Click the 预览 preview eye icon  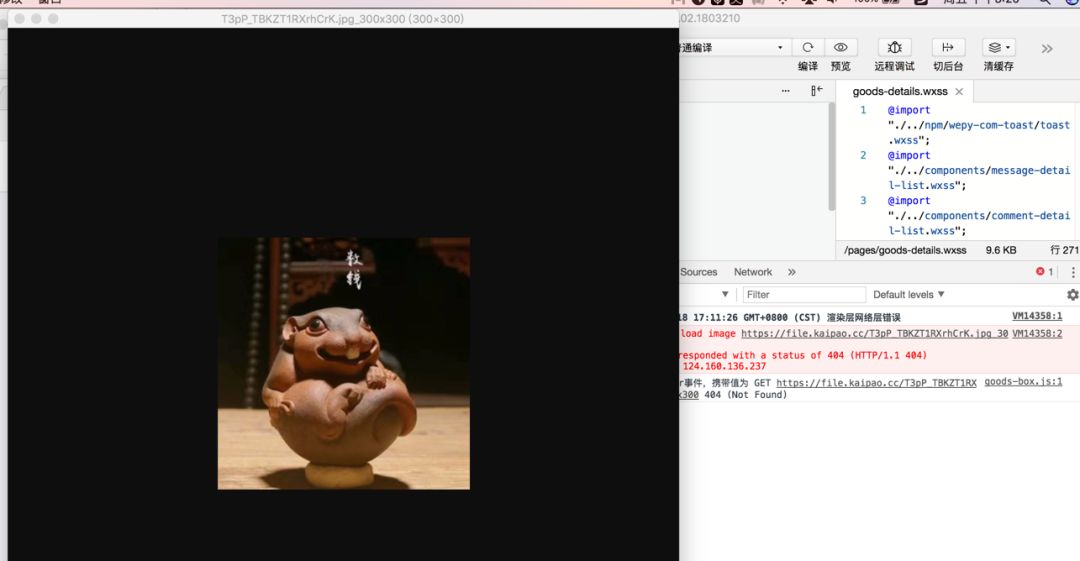click(840, 47)
